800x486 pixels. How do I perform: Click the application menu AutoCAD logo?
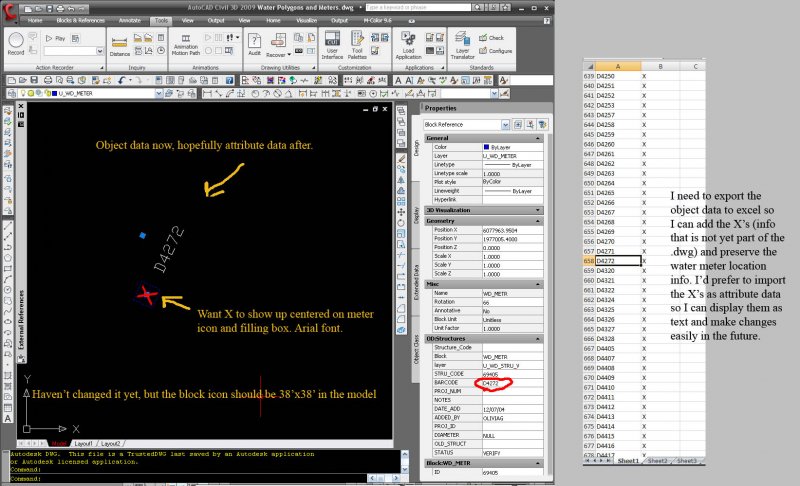9,12
